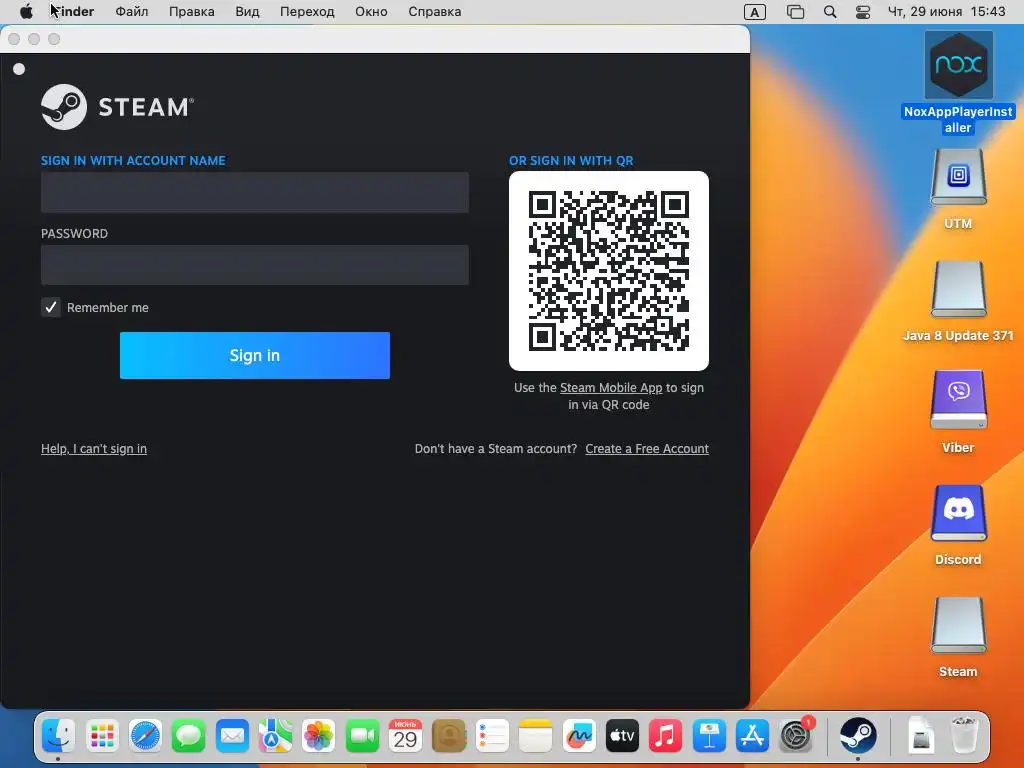The width and height of the screenshot is (1024, 768).
Task: Open Apple TV from the Dock
Action: (x=622, y=736)
